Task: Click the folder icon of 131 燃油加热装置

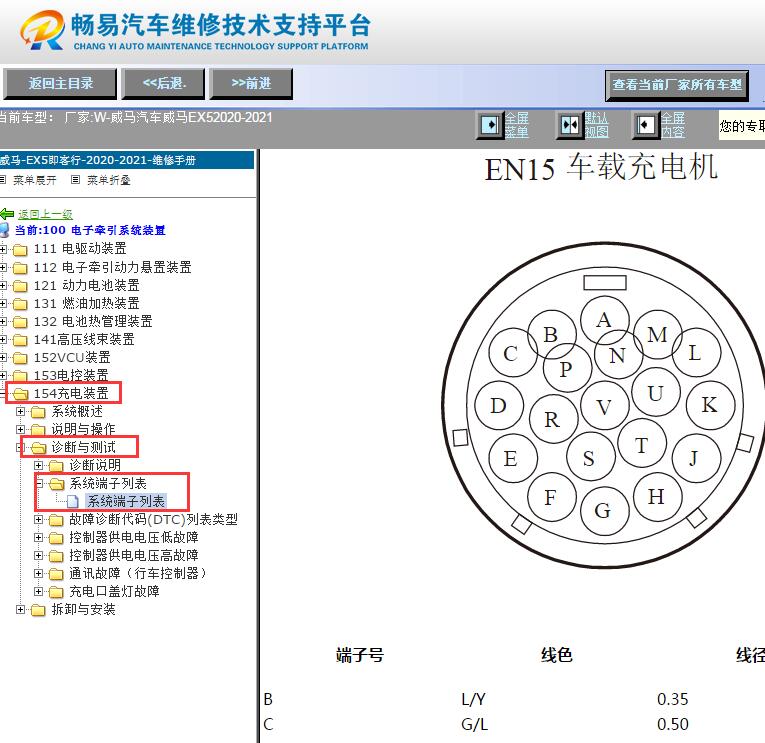Action: [x=20, y=304]
